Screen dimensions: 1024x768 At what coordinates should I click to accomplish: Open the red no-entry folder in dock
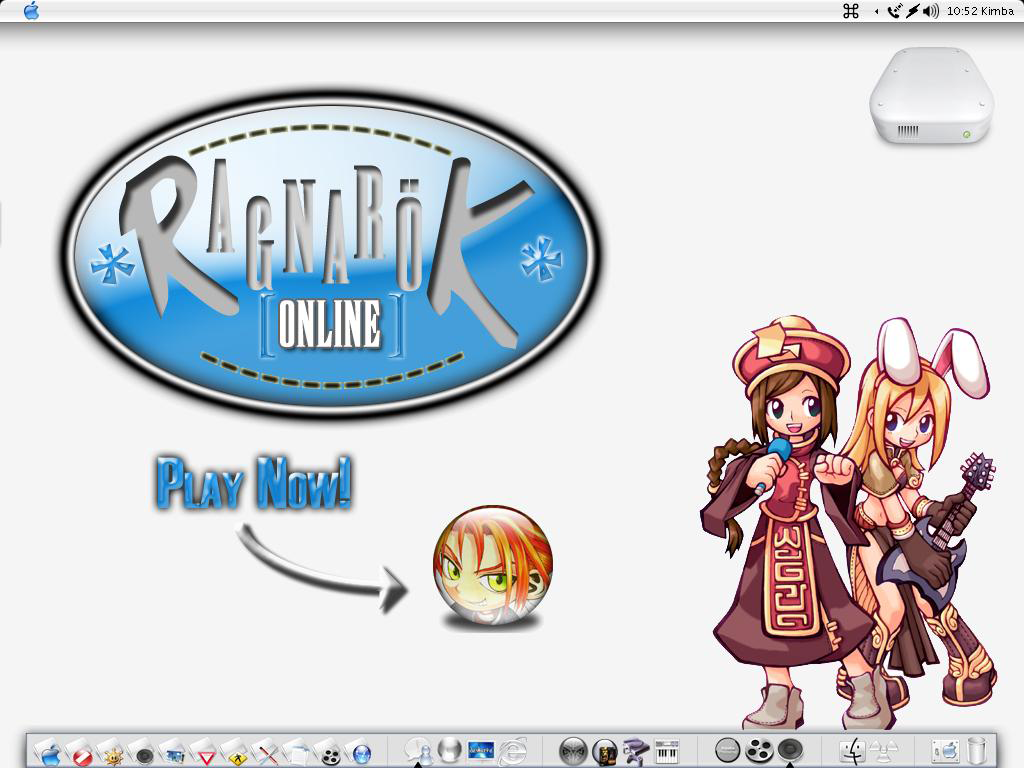tap(81, 753)
